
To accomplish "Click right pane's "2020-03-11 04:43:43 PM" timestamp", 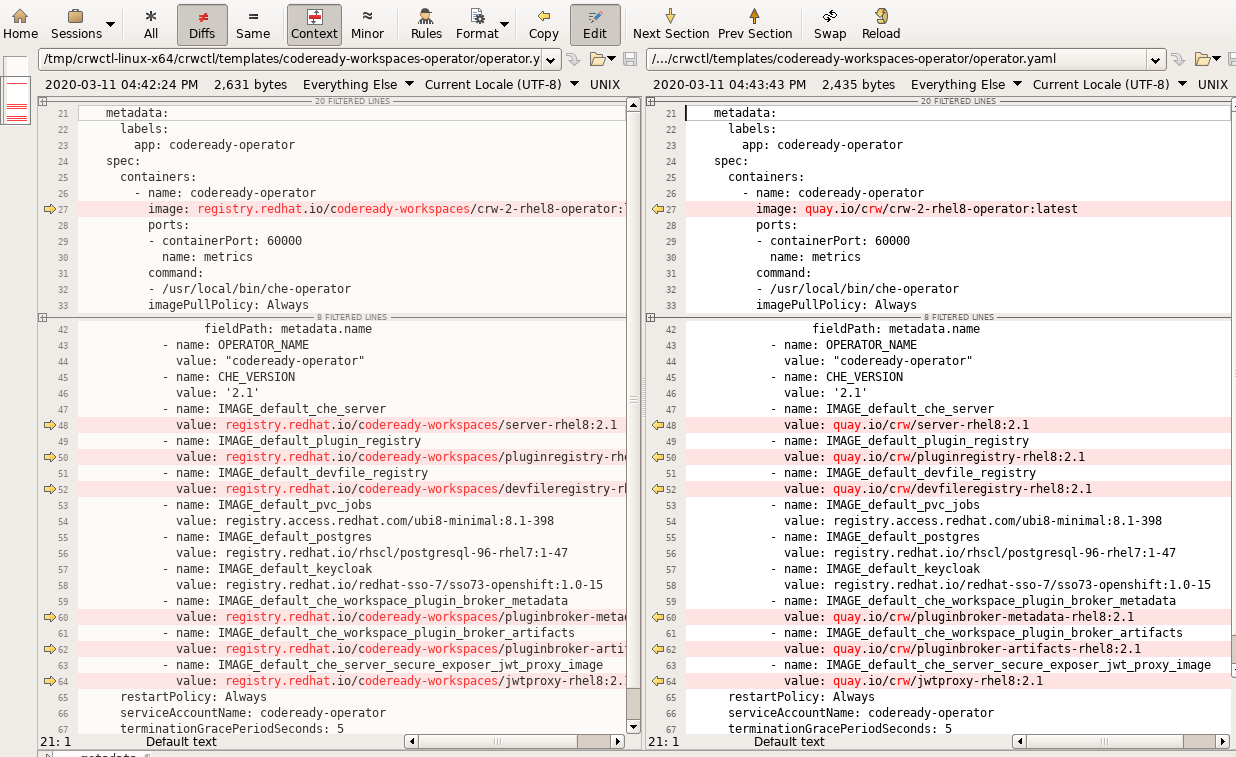I will point(729,85).
